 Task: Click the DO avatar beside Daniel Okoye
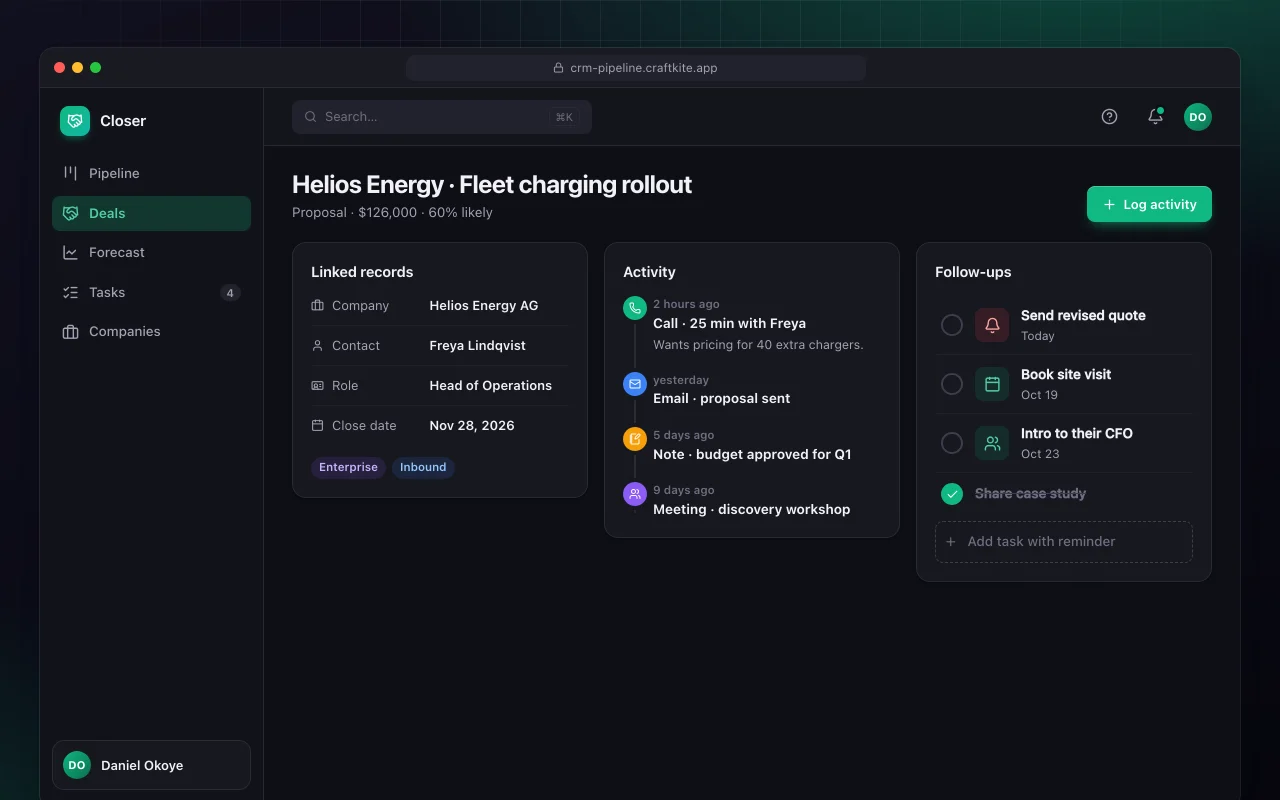[77, 765]
